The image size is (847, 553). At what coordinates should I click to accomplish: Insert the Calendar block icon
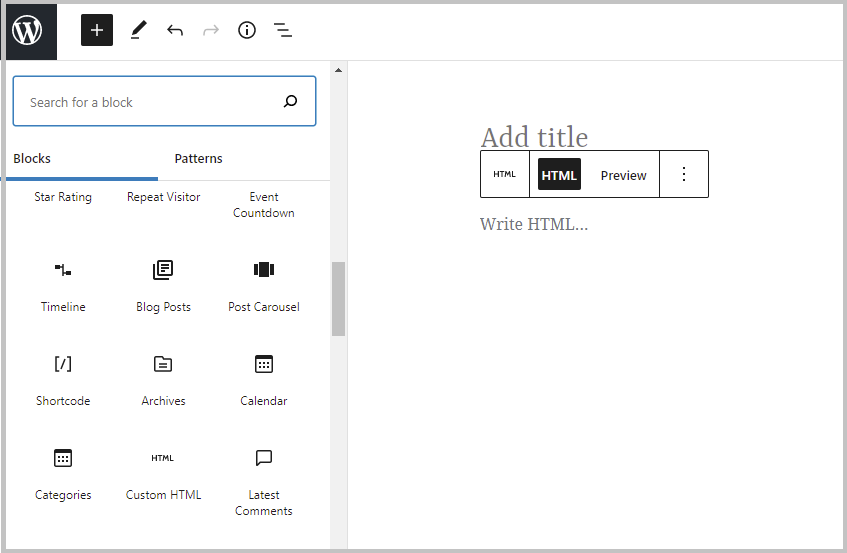264,364
